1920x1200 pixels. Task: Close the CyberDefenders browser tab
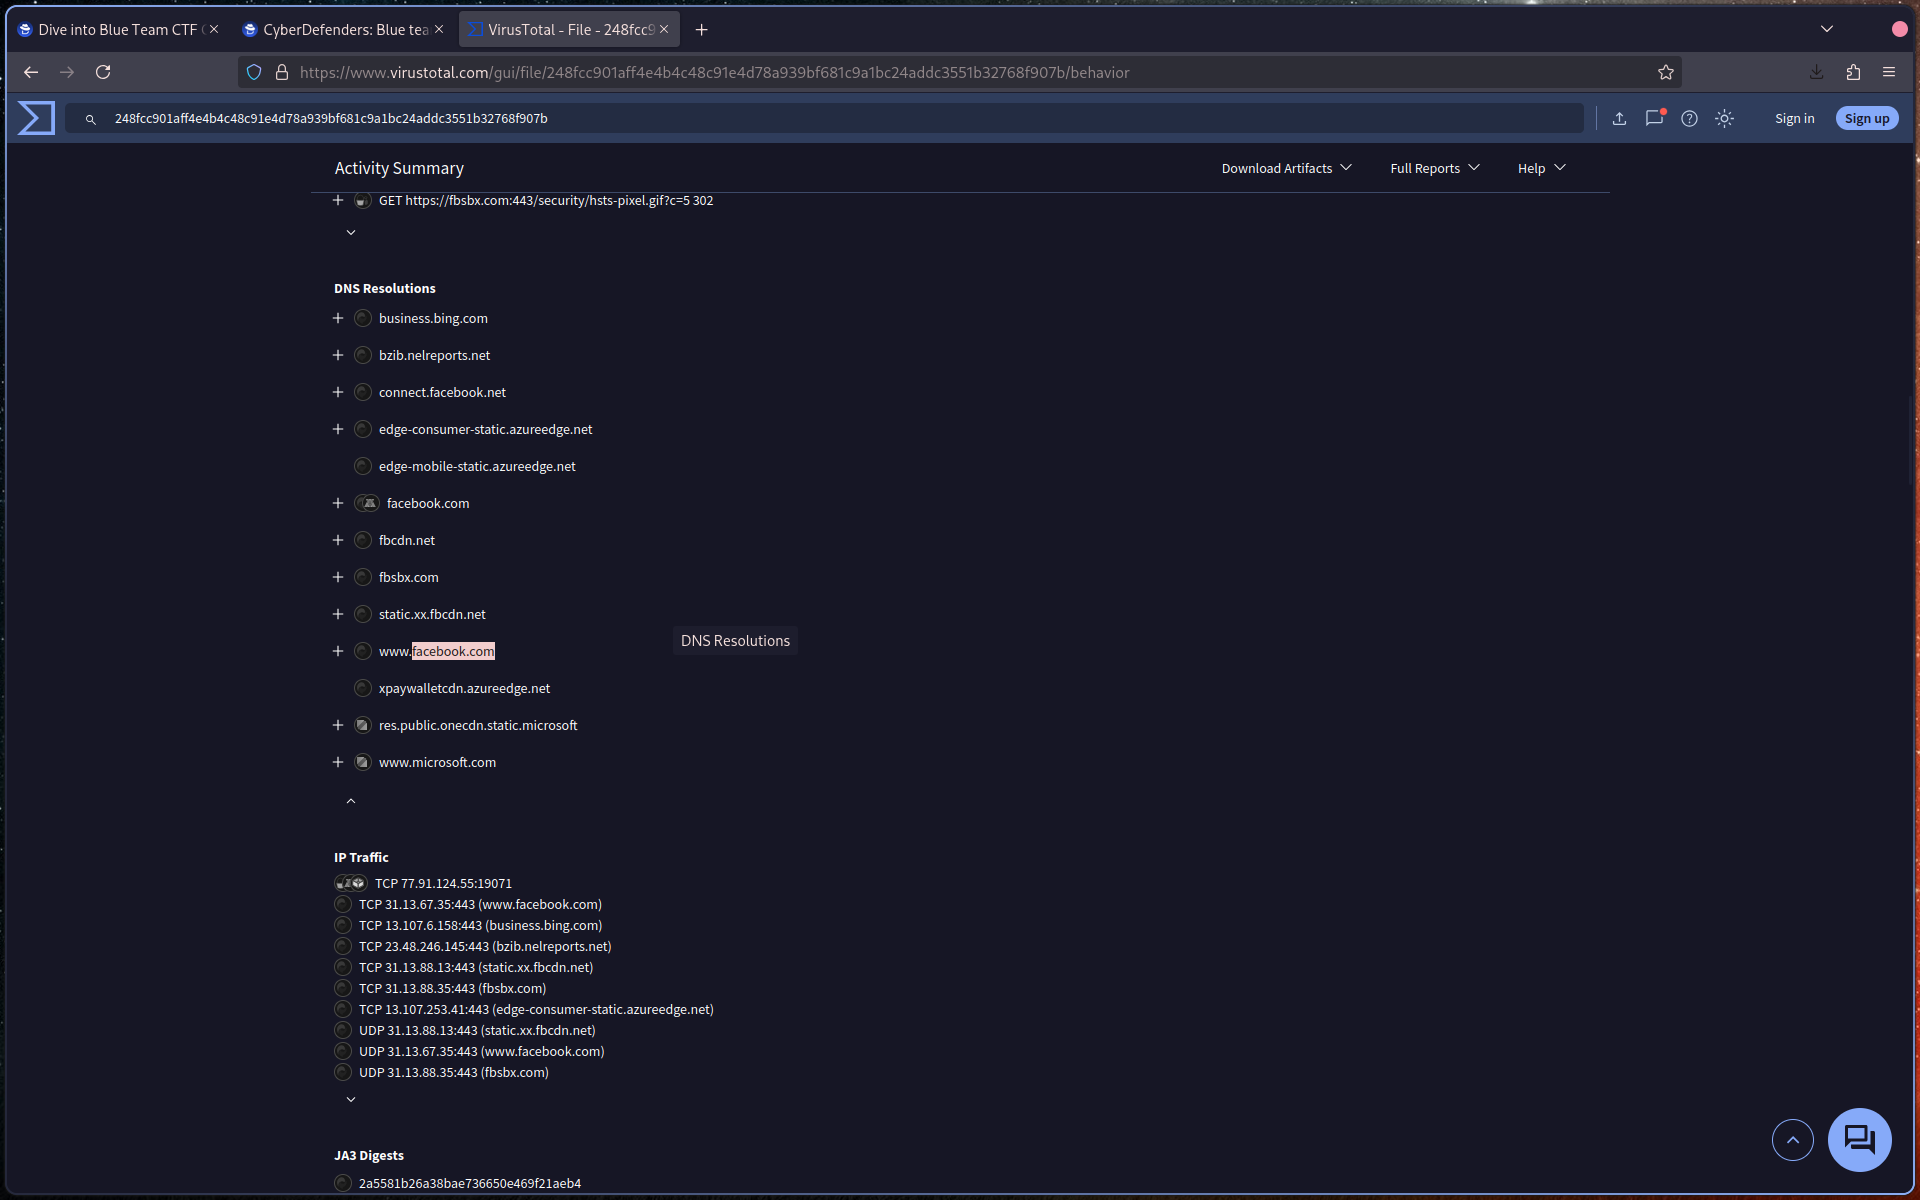[439, 30]
